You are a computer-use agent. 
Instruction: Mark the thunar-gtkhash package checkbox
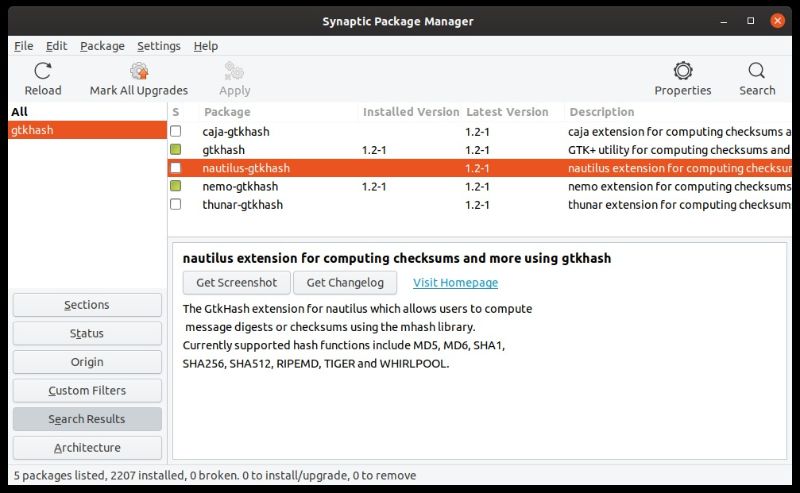176,204
